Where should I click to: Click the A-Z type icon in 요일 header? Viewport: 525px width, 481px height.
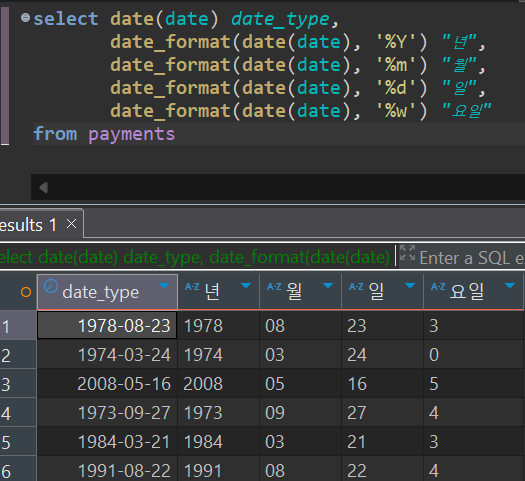[x=438, y=287]
